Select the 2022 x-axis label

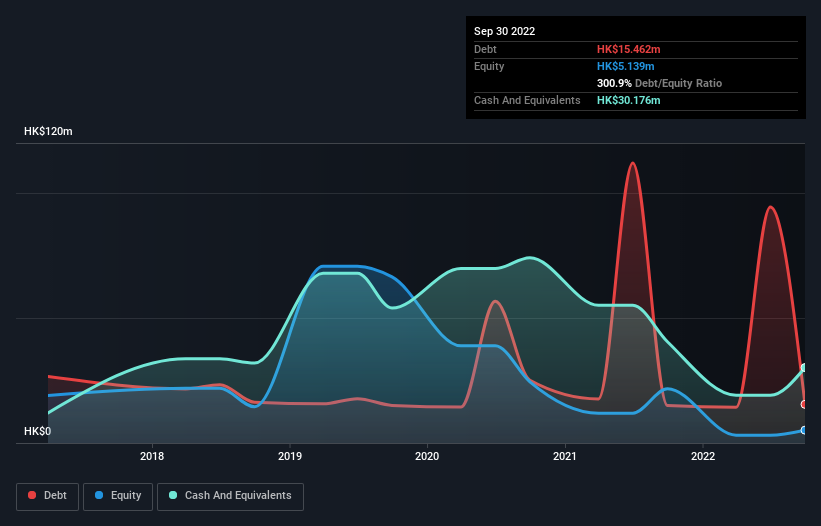click(x=703, y=456)
